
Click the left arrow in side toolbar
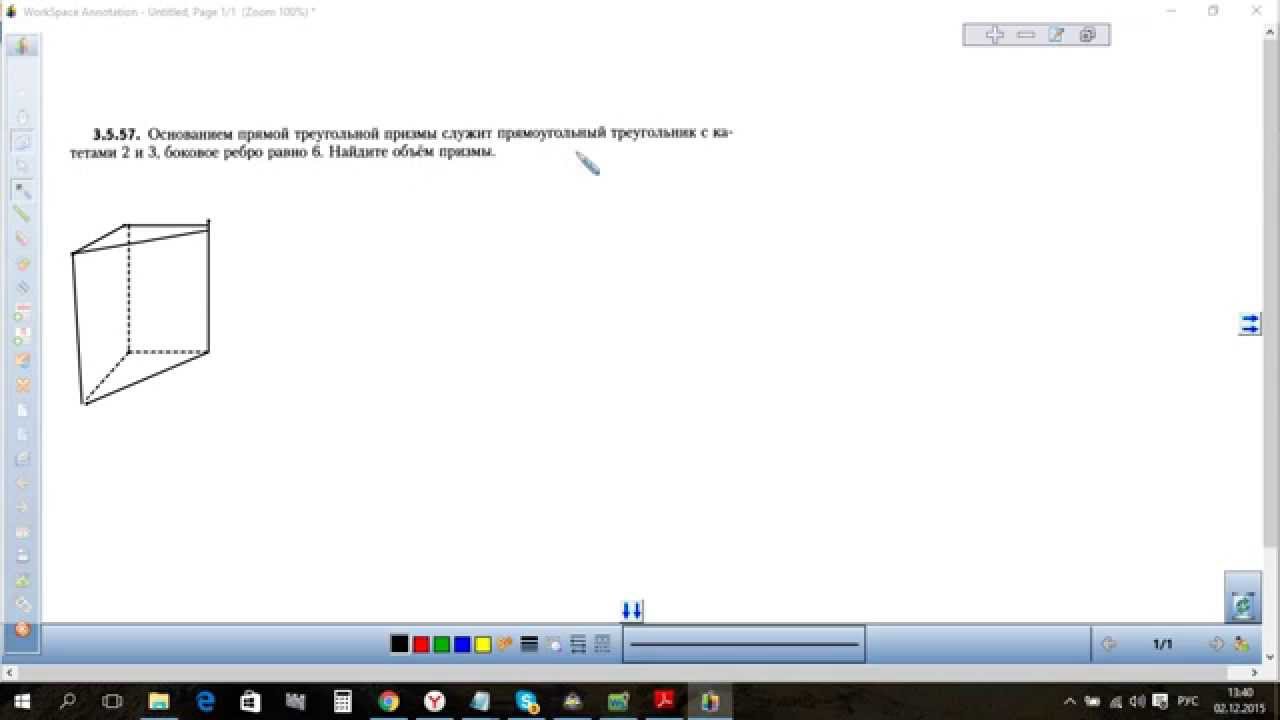tap(22, 483)
